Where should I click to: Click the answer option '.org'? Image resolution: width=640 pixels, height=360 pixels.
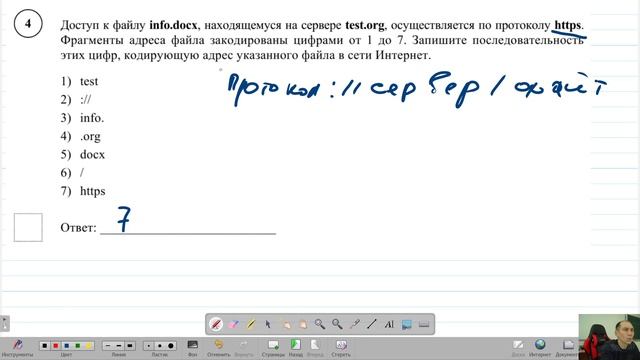[x=90, y=137]
